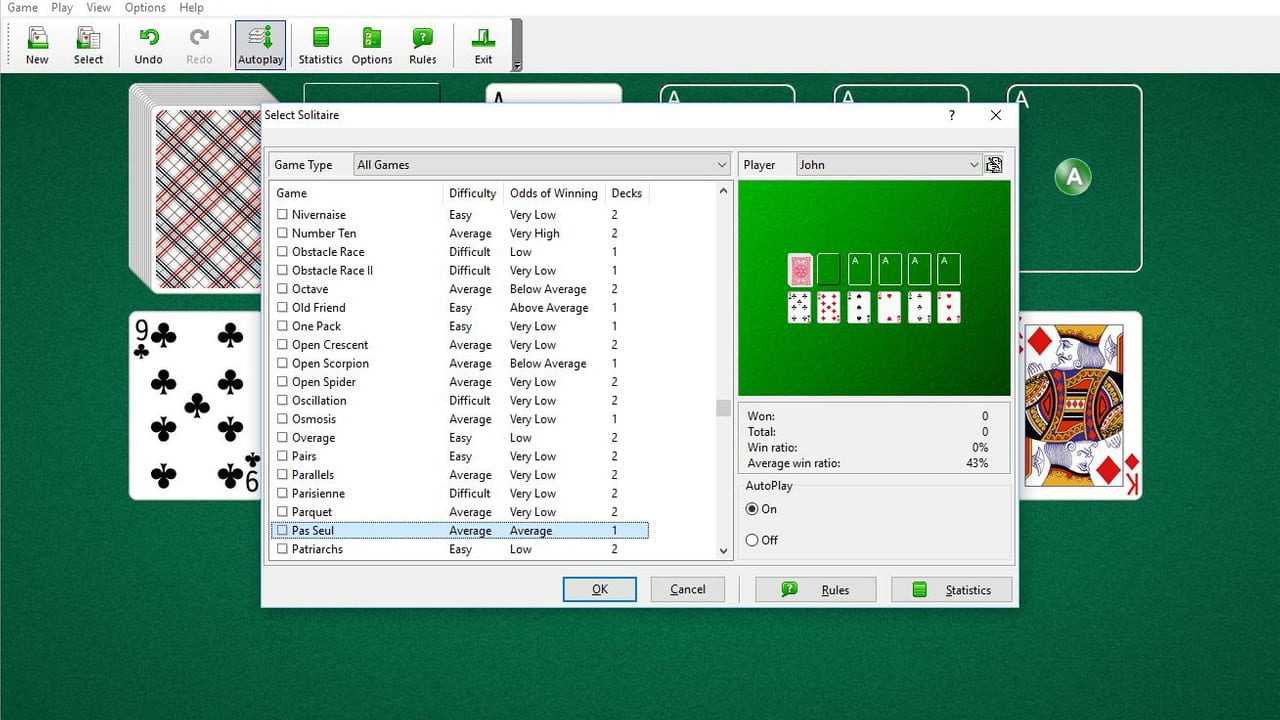Redo the move from toolbar
The width and height of the screenshot is (1280, 720).
[x=199, y=46]
